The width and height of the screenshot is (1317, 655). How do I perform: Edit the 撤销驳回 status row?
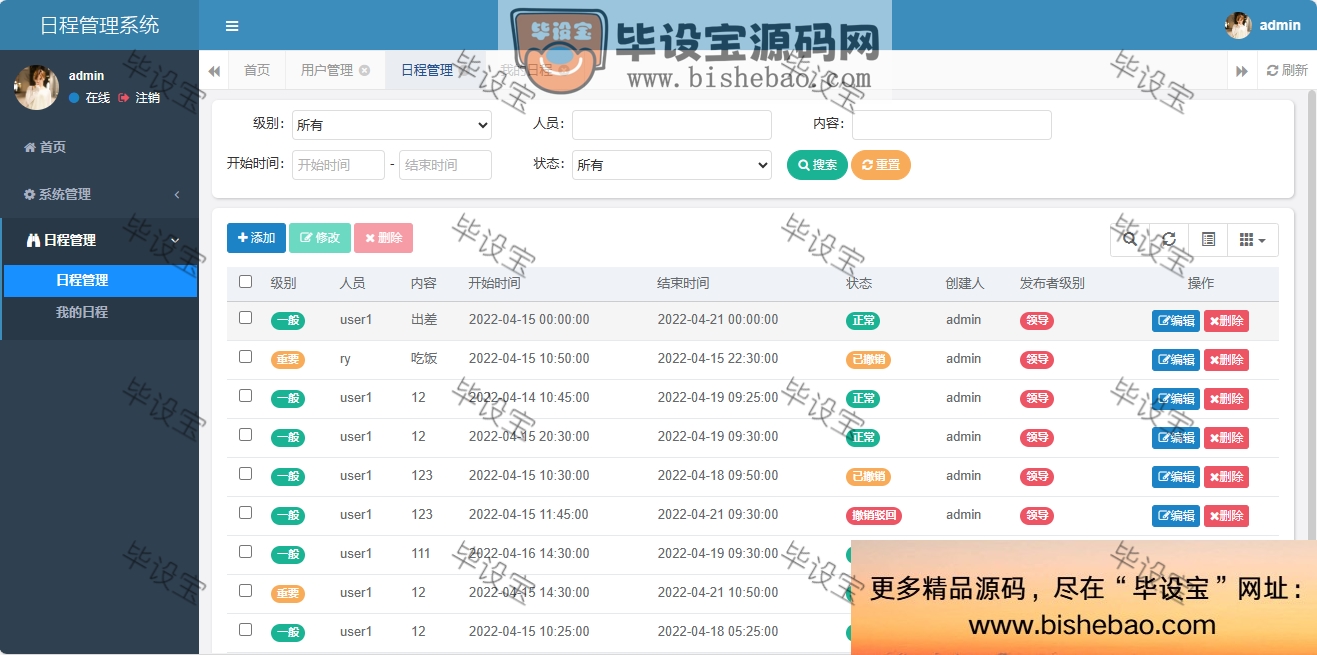pos(1176,516)
